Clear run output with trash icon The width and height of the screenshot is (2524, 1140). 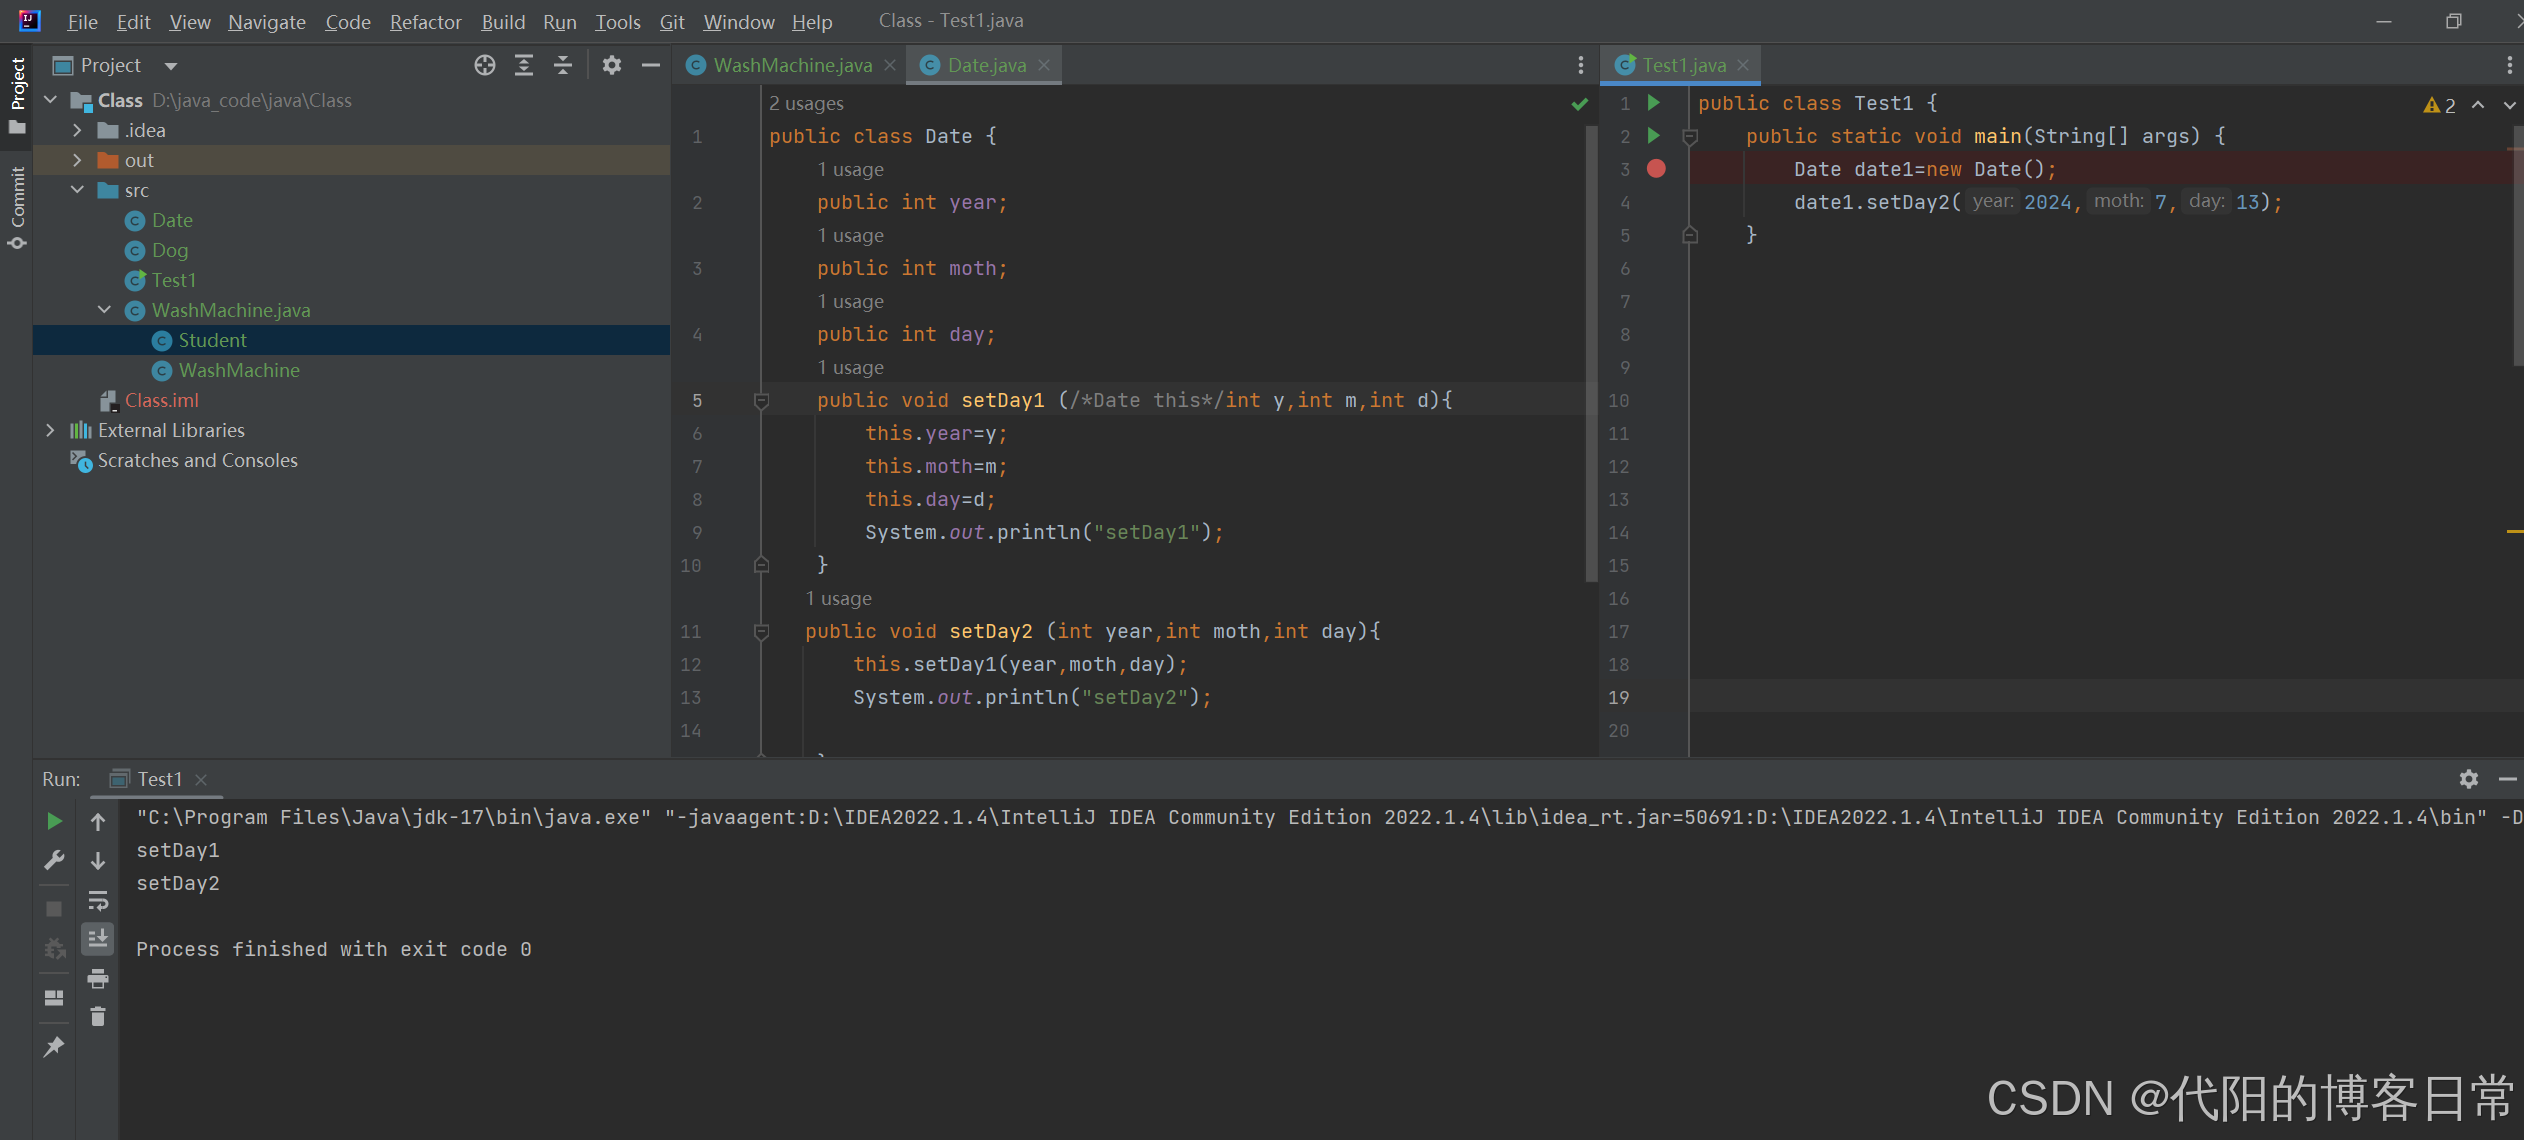coord(98,1017)
